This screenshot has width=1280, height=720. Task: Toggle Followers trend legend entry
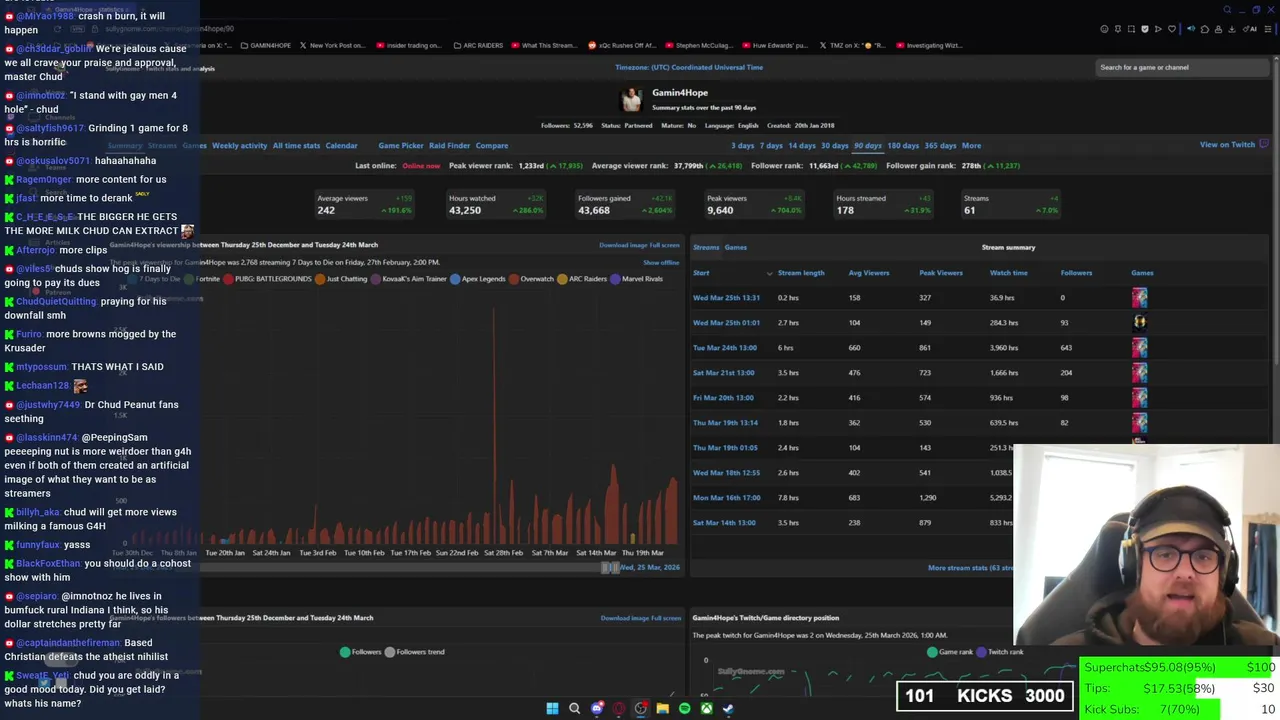coord(415,652)
